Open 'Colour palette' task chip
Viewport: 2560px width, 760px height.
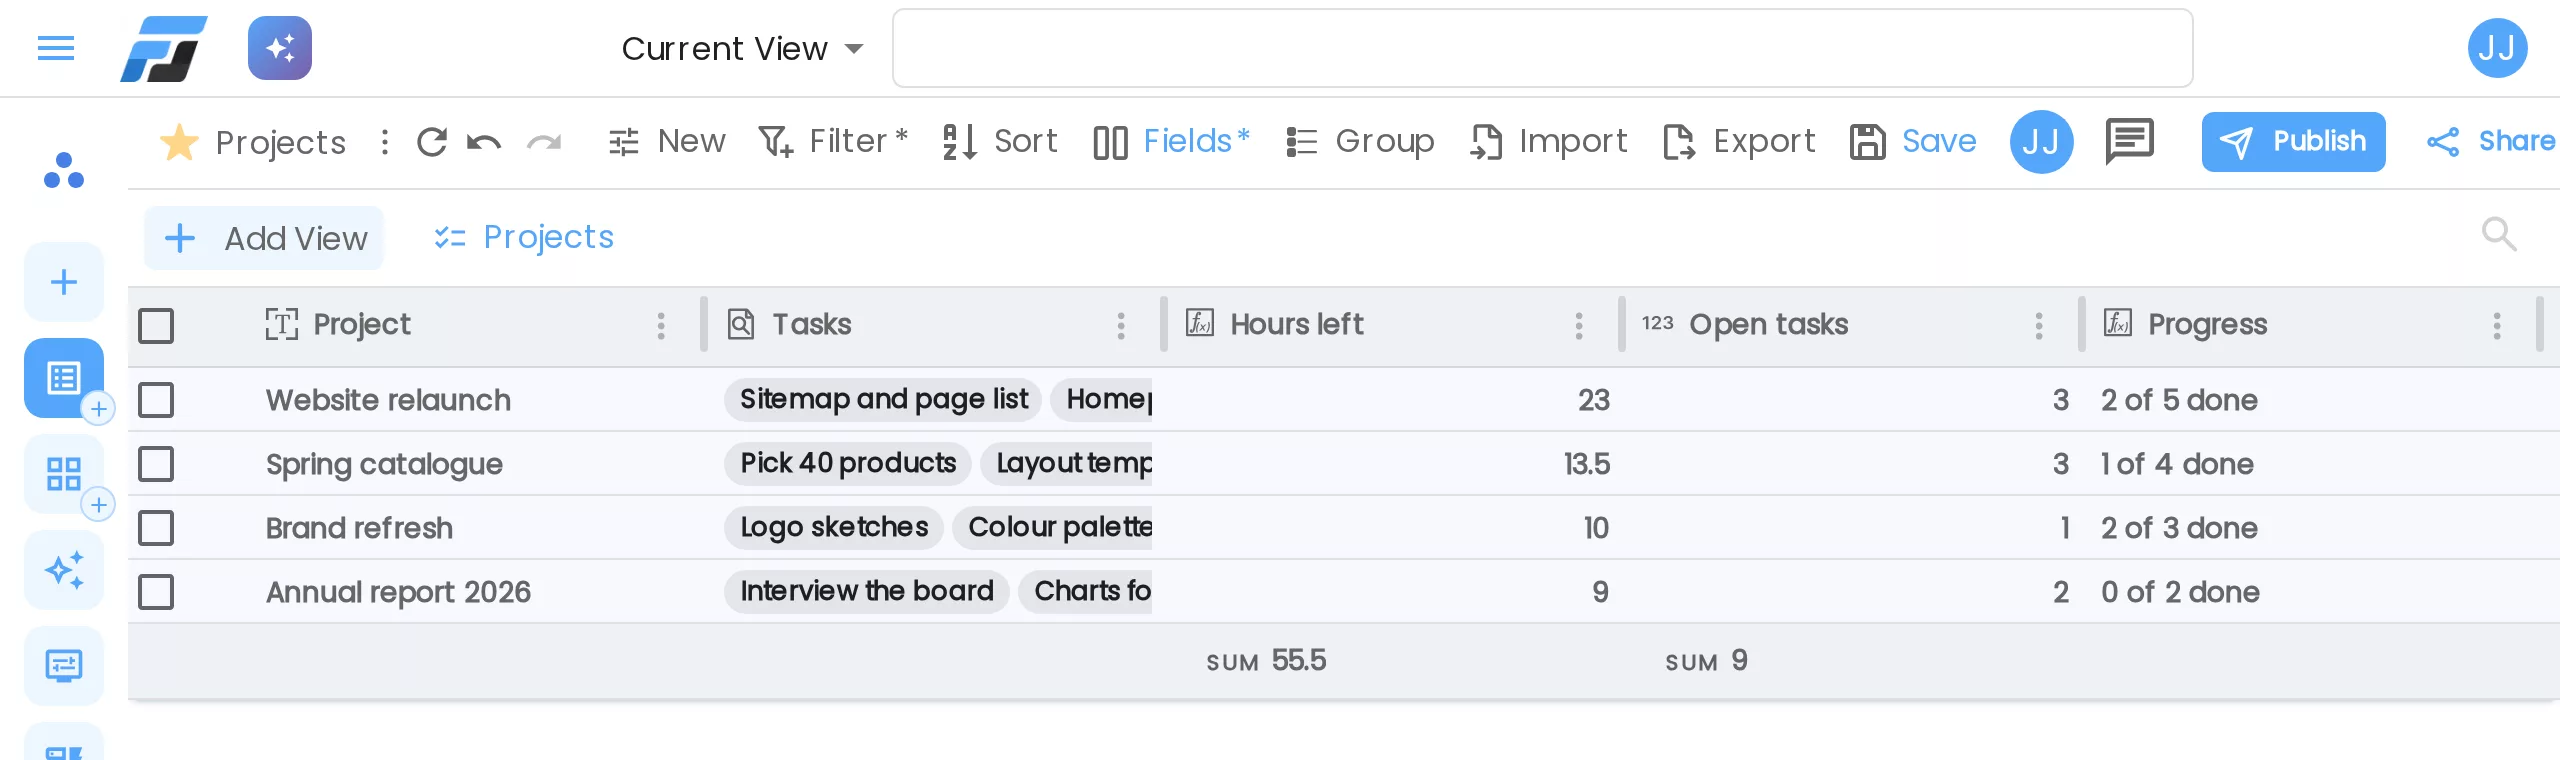click(1053, 527)
